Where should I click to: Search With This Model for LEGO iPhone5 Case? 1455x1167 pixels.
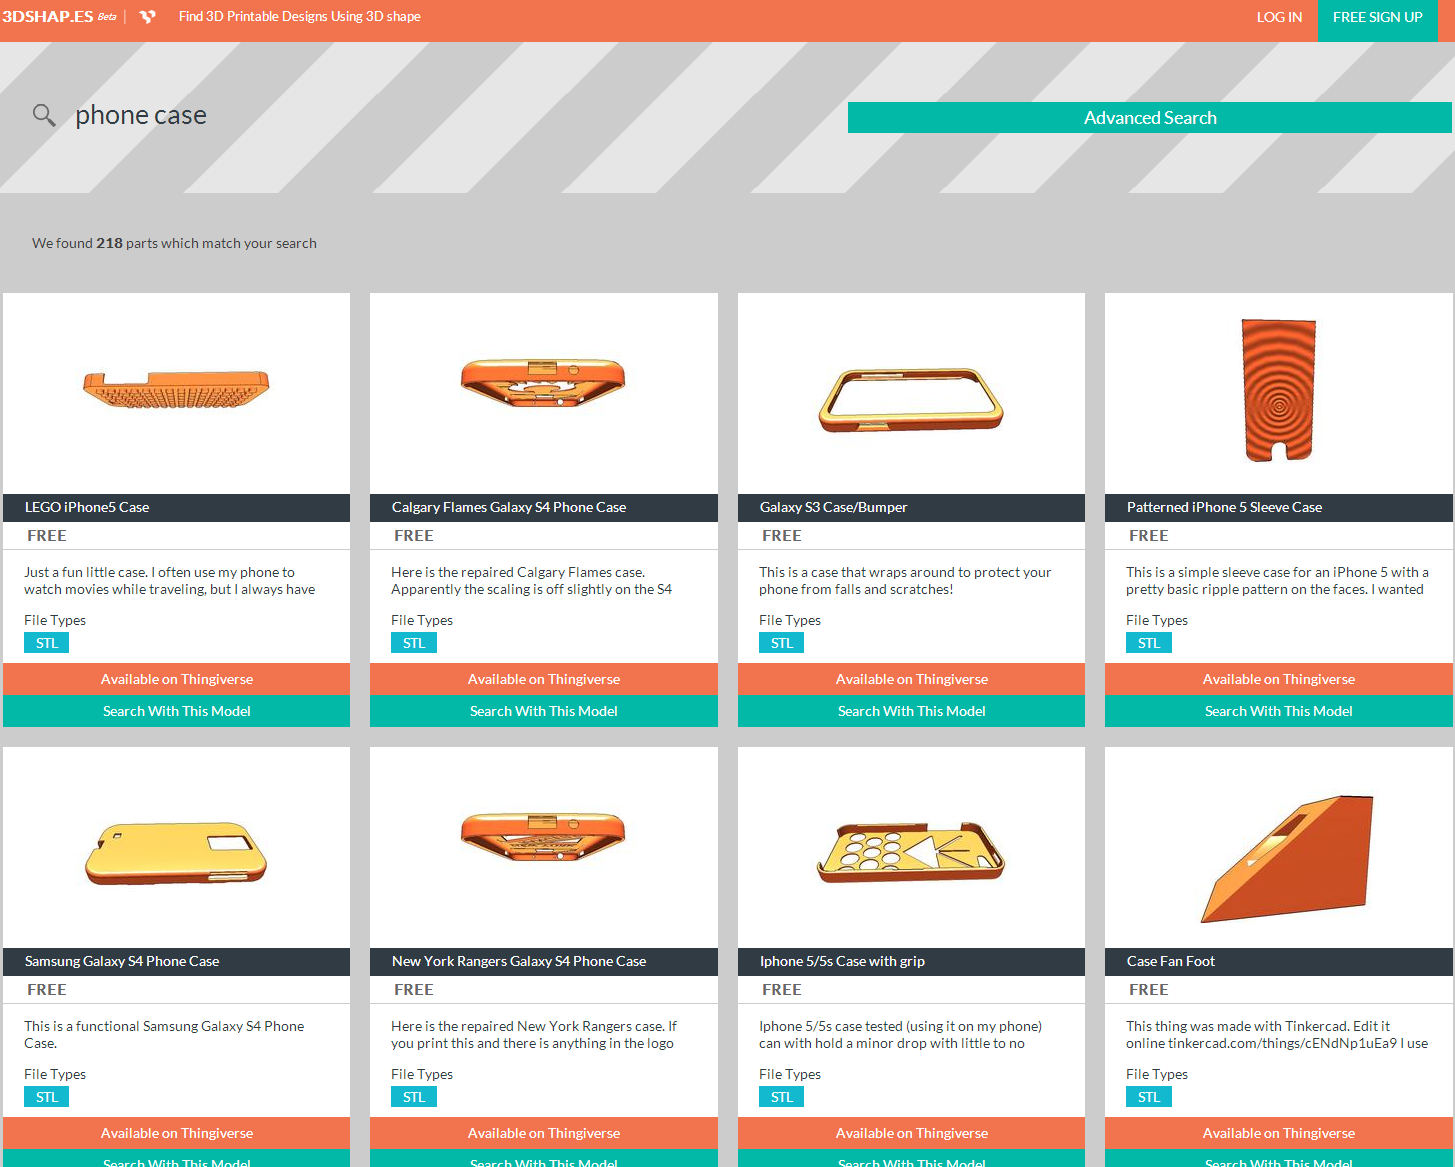(x=177, y=711)
